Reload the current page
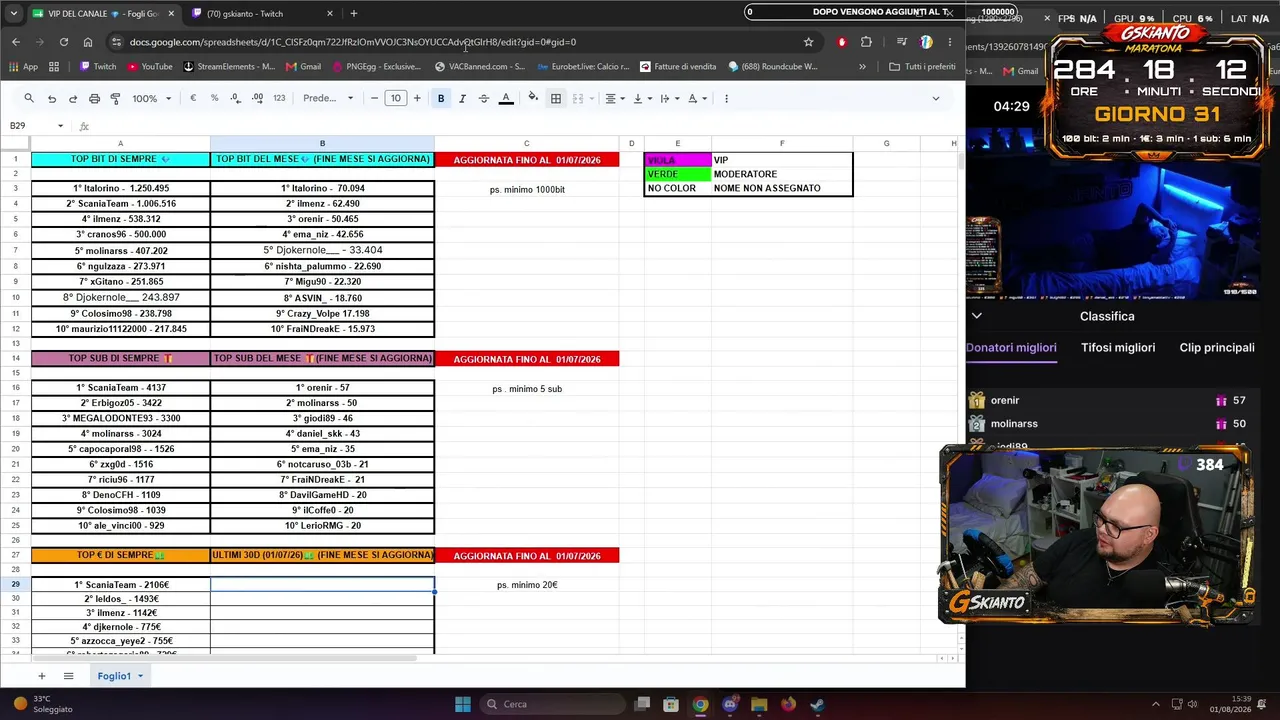This screenshot has width=1280, height=720. point(64,42)
